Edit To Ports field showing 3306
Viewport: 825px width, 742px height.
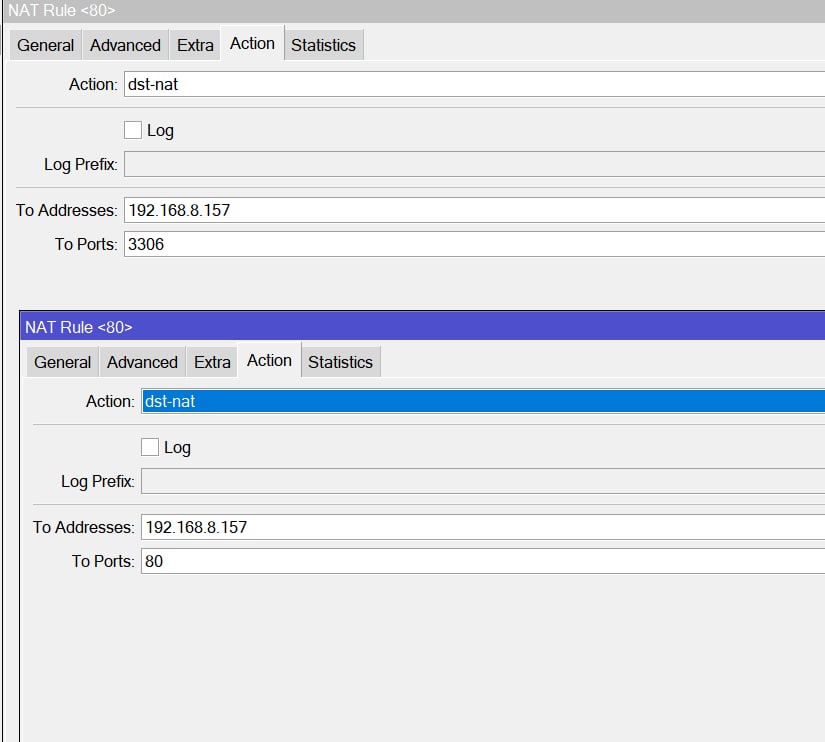click(x=474, y=244)
